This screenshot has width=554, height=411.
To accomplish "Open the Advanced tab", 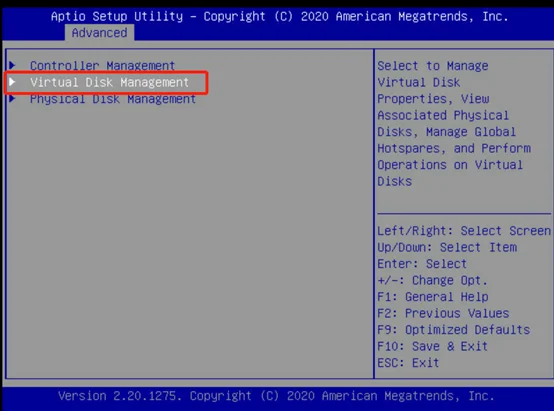I will pos(99,33).
